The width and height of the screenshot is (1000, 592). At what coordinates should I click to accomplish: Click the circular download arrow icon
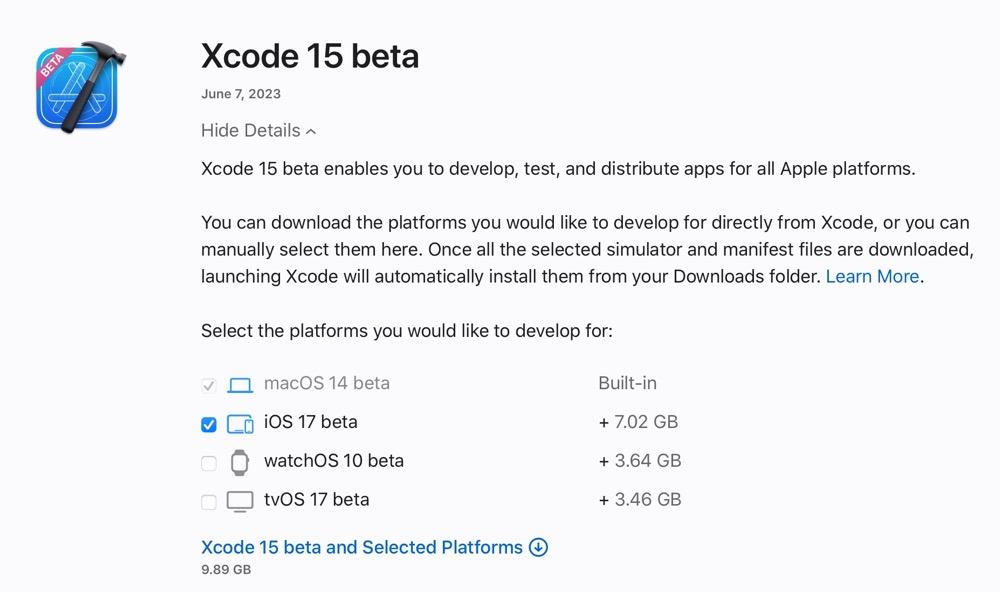(538, 547)
